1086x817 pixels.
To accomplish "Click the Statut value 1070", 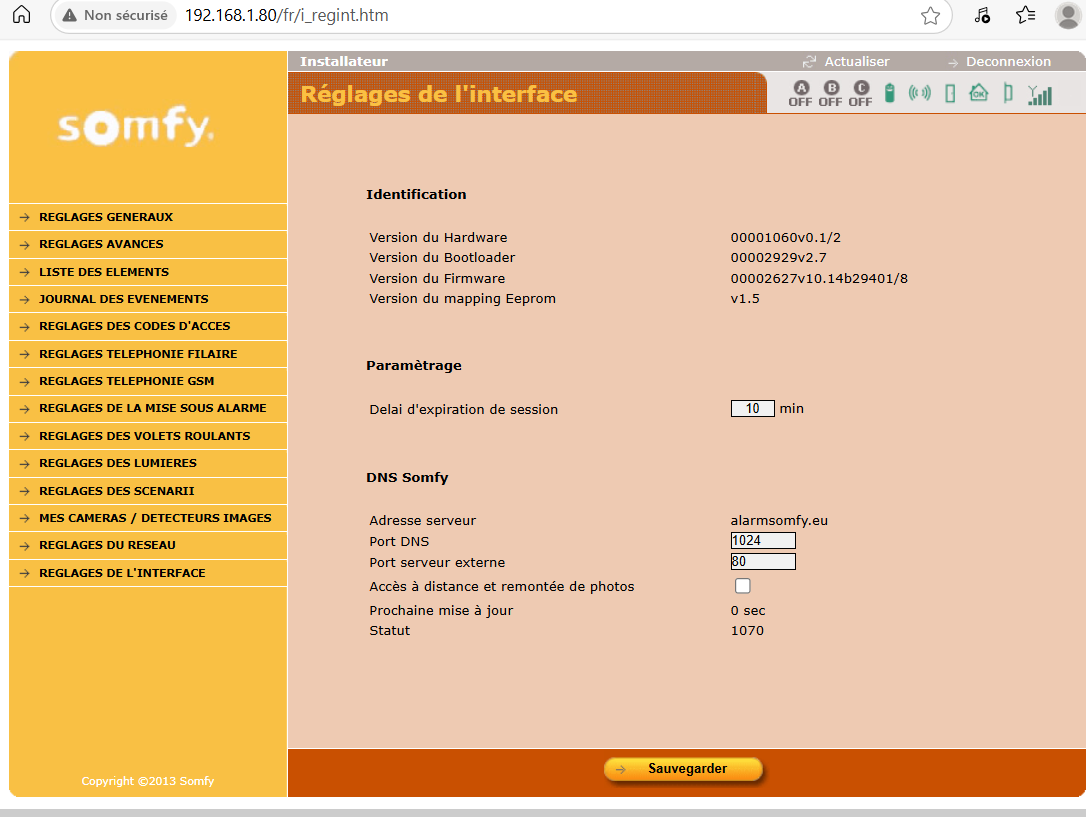I will 747,631.
